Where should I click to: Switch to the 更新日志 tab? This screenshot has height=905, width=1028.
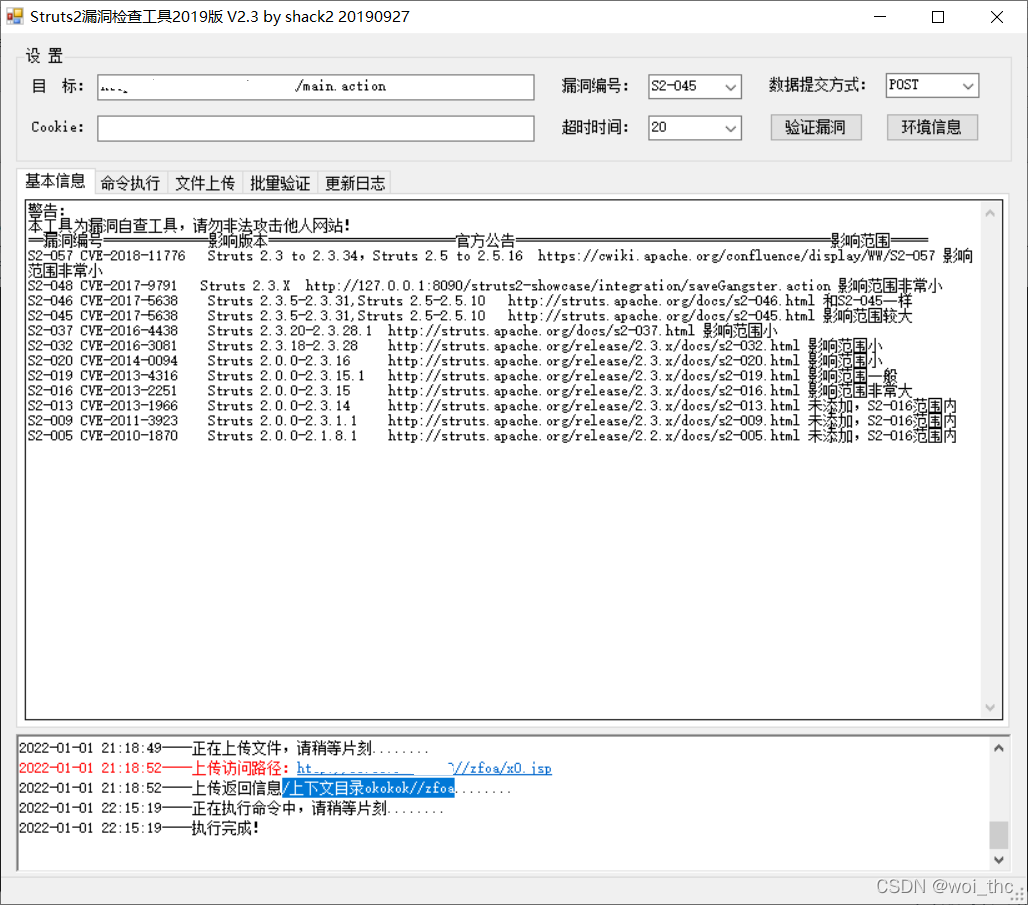coord(355,183)
